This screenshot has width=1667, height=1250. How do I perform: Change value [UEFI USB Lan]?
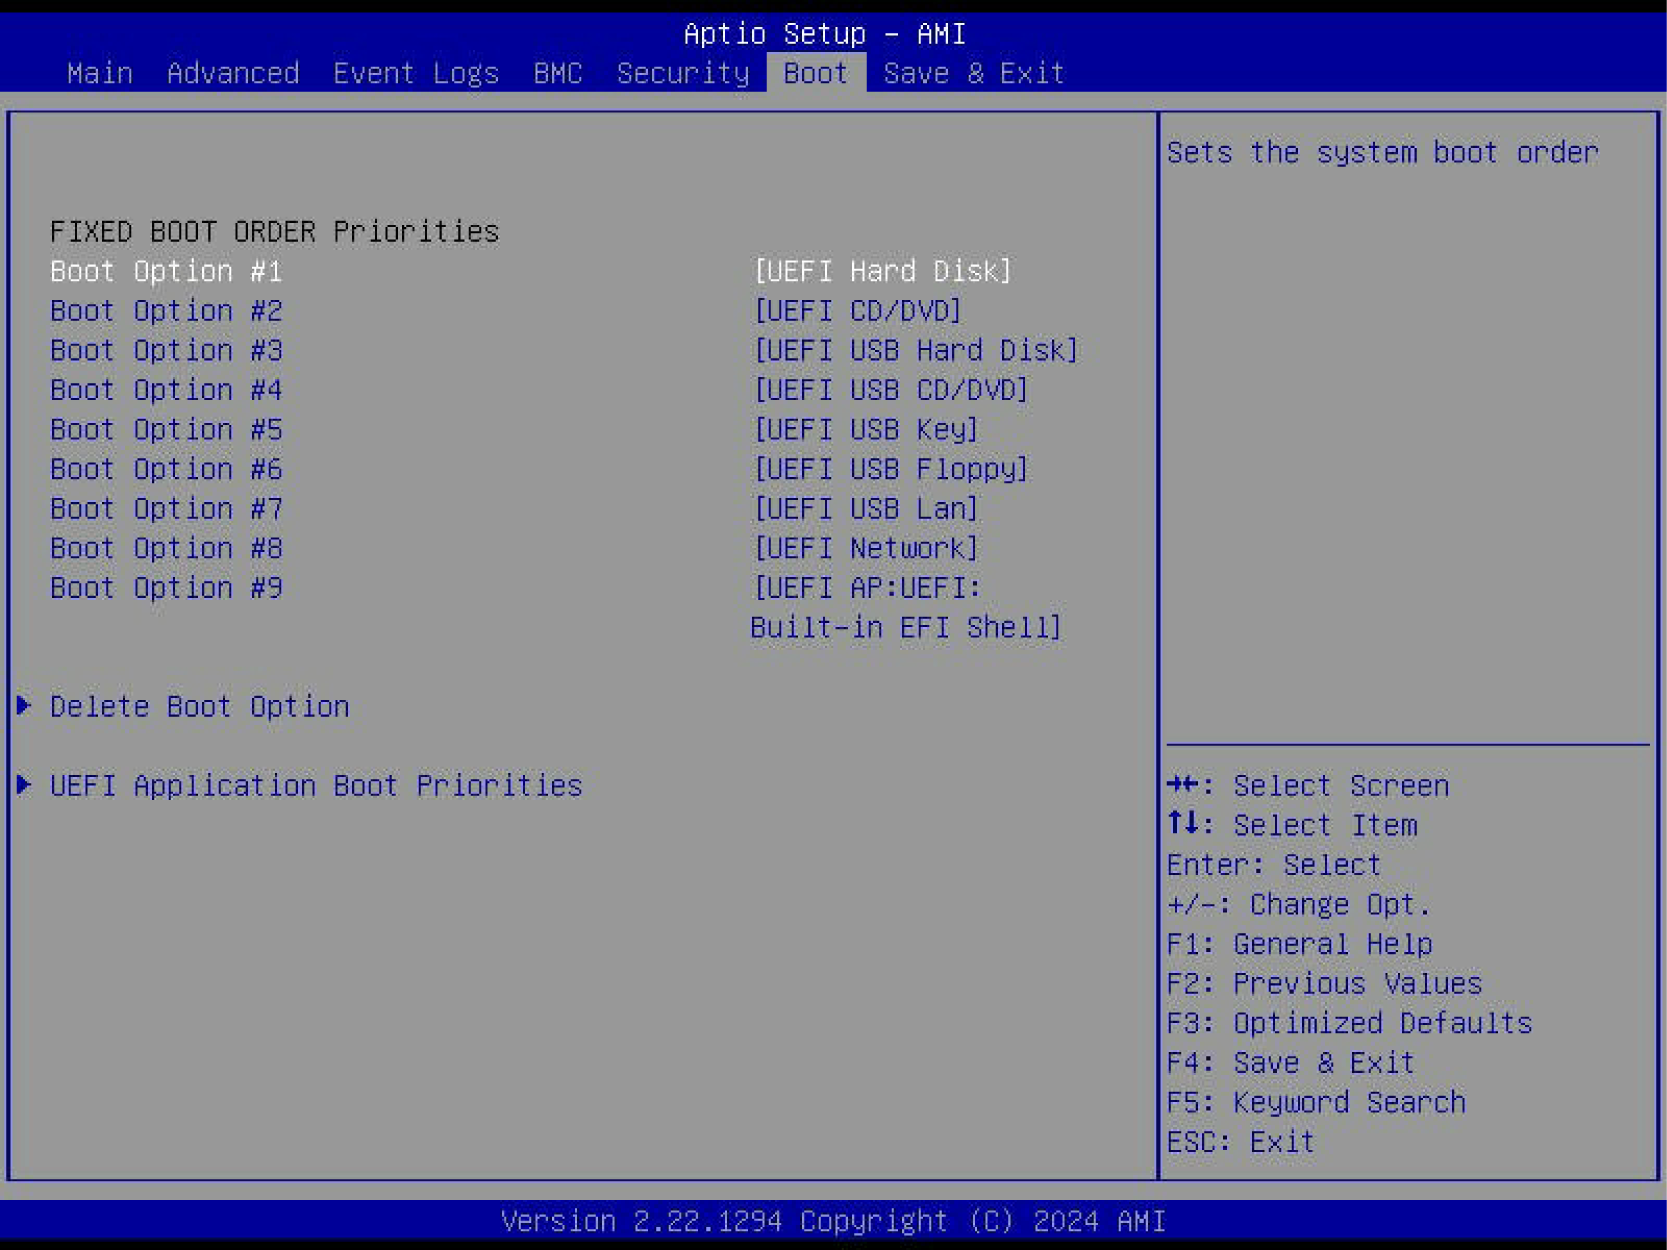click(x=865, y=509)
